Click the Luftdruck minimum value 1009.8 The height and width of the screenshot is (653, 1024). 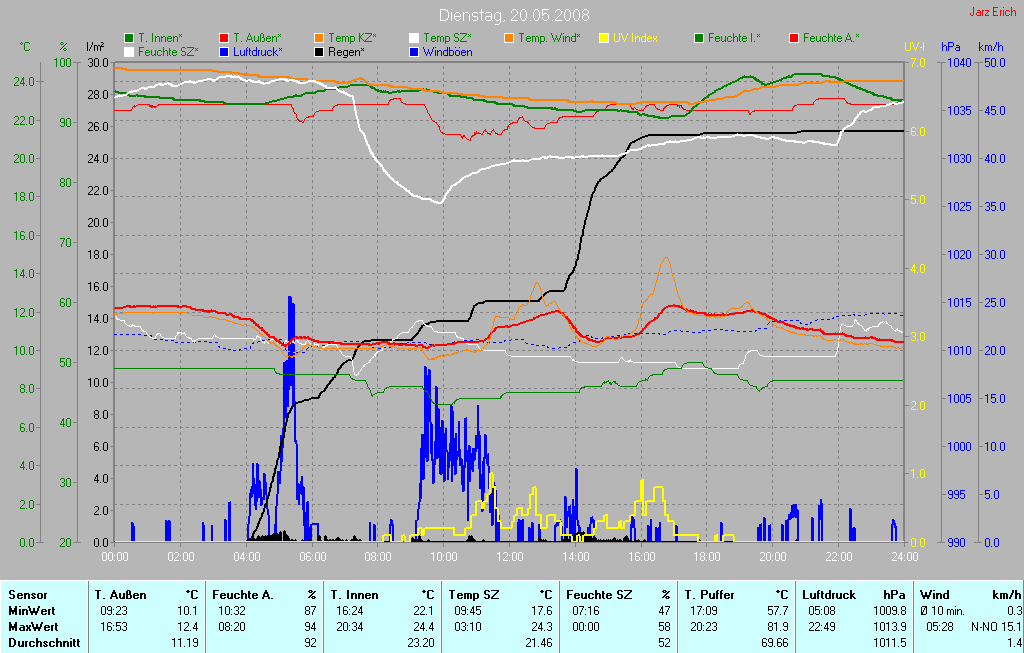pos(889,611)
